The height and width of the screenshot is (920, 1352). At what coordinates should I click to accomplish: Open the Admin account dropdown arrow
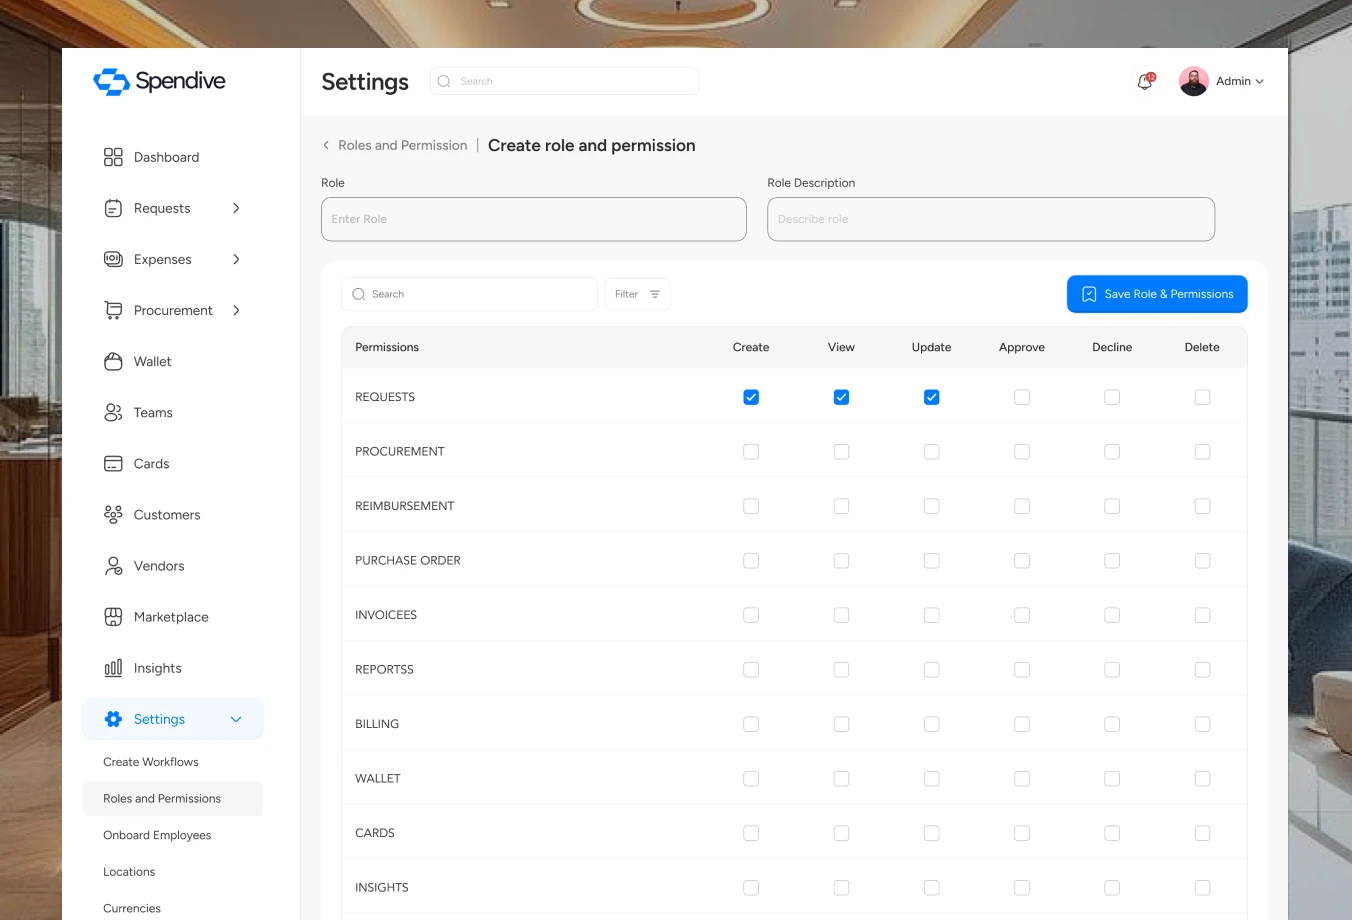pyautogui.click(x=1259, y=82)
